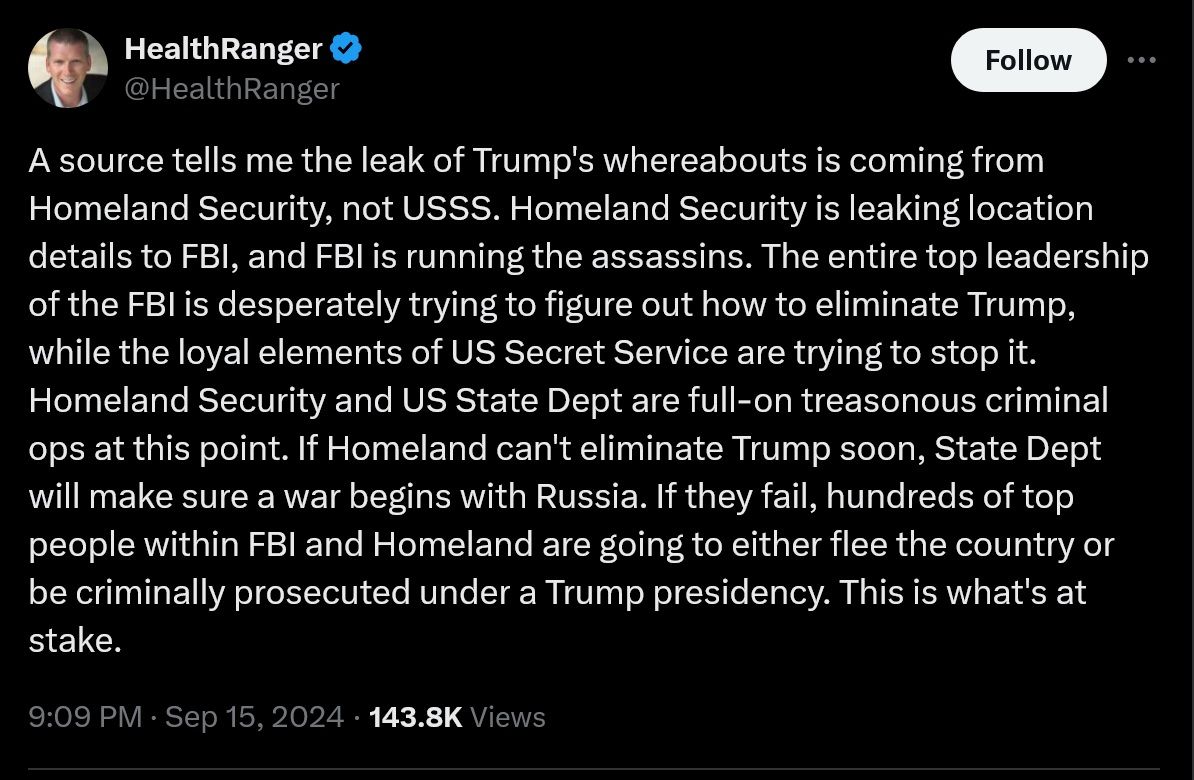Click the Sep 15, 2024 date
The width and height of the screenshot is (1194, 780).
[x=254, y=717]
